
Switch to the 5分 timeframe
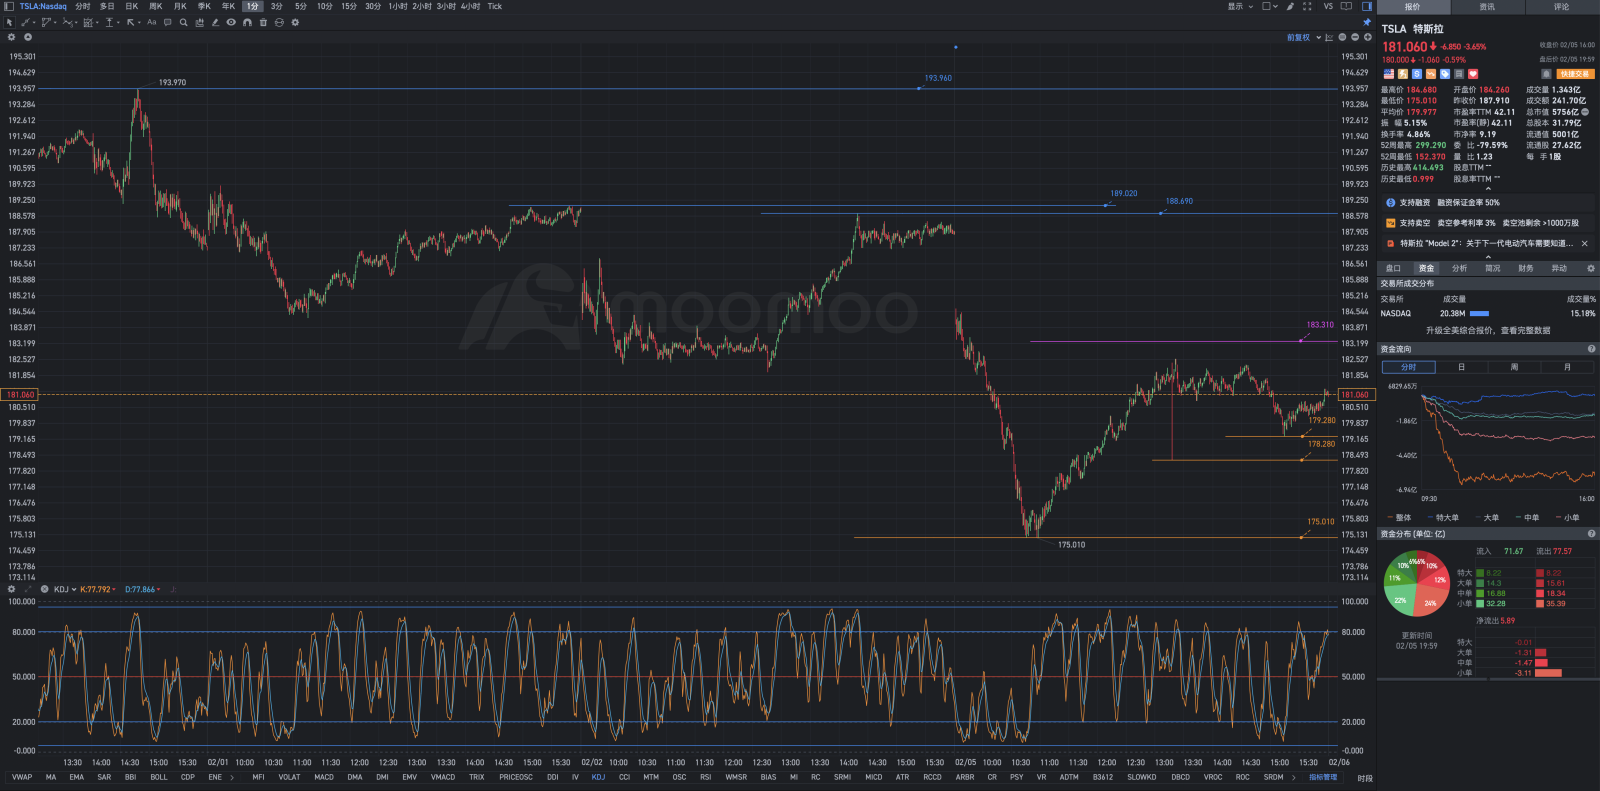tap(300, 6)
